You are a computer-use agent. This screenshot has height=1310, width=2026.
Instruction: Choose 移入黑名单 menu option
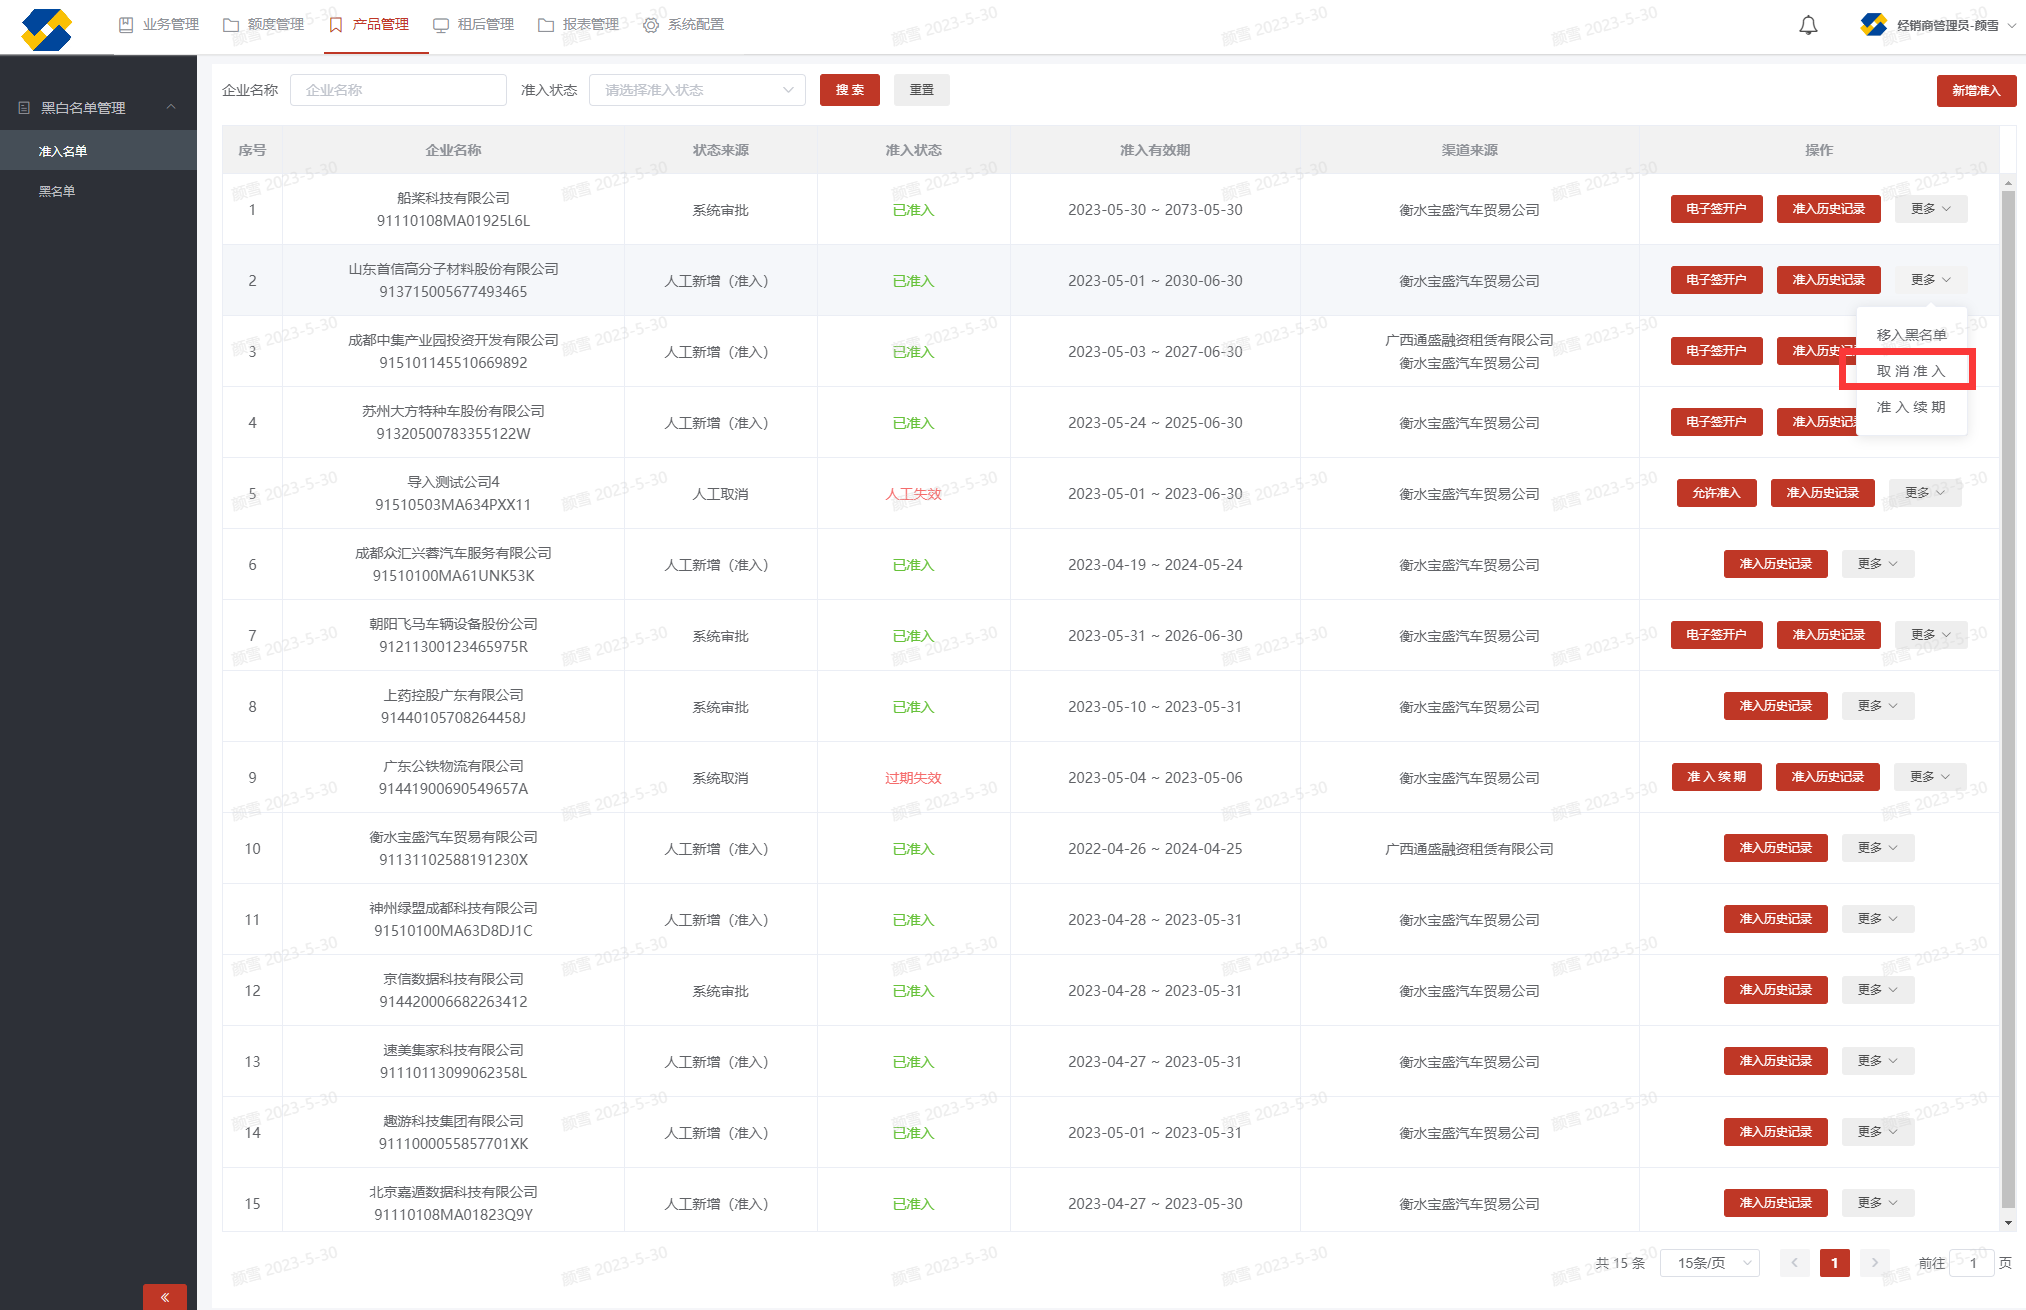1910,335
